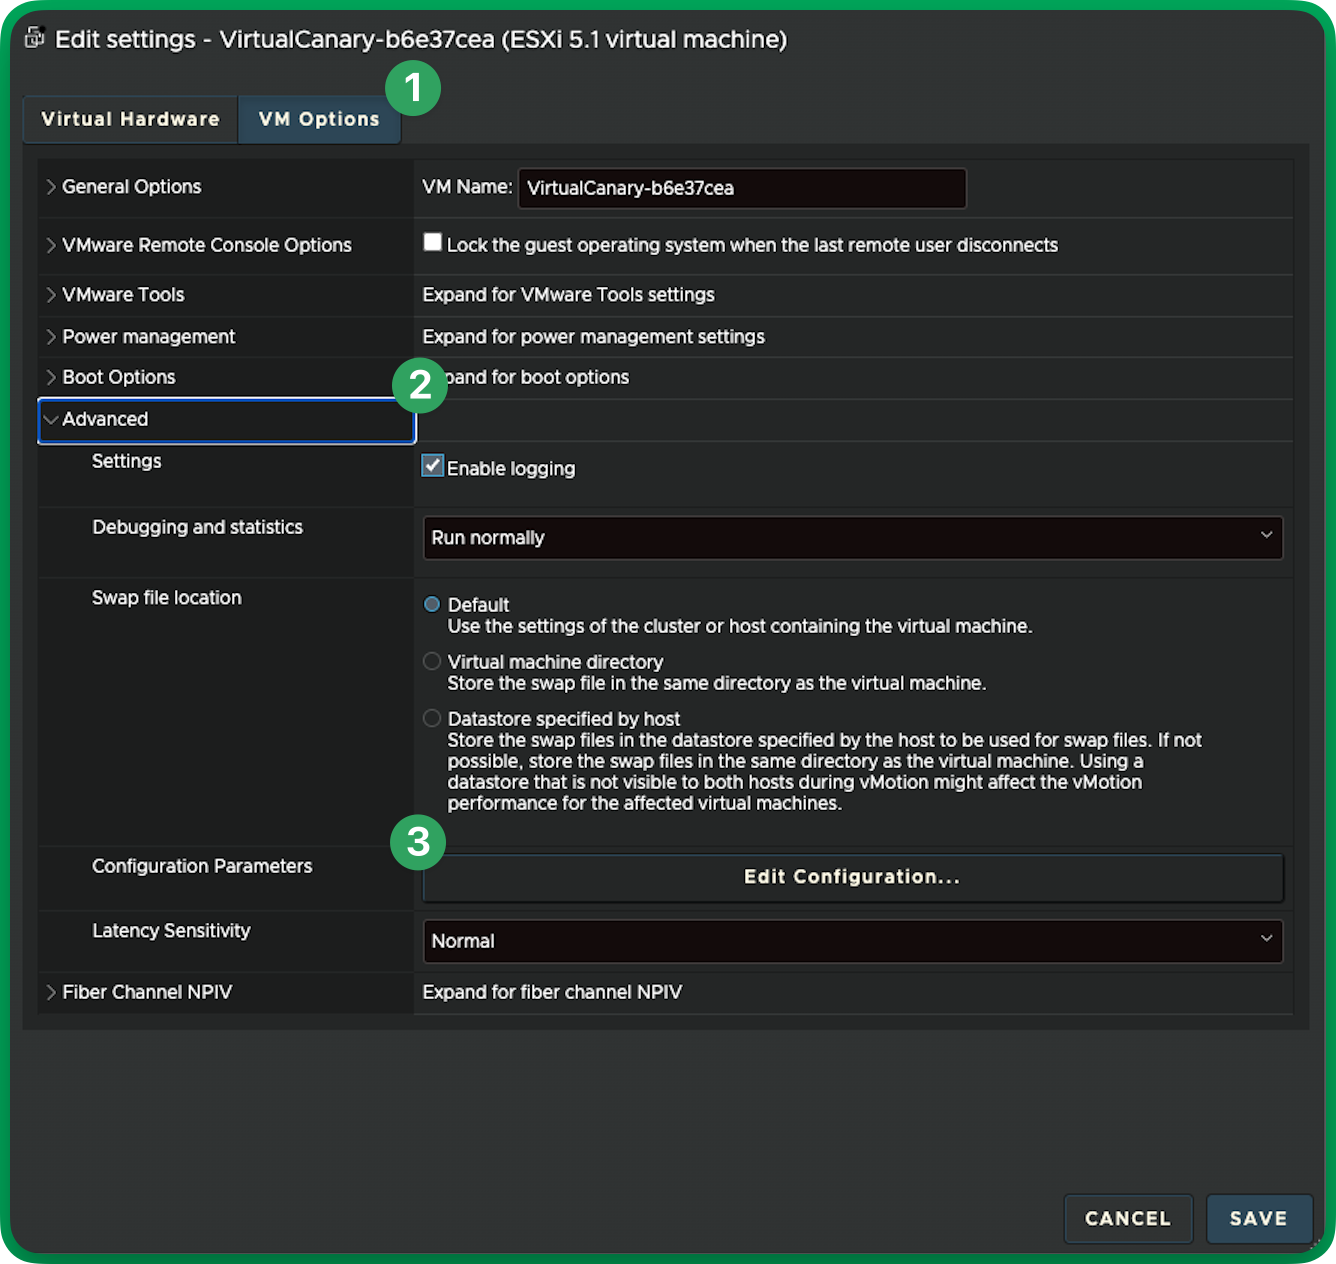Click the Configuration Parameters label
The height and width of the screenshot is (1264, 1336).
tap(202, 866)
